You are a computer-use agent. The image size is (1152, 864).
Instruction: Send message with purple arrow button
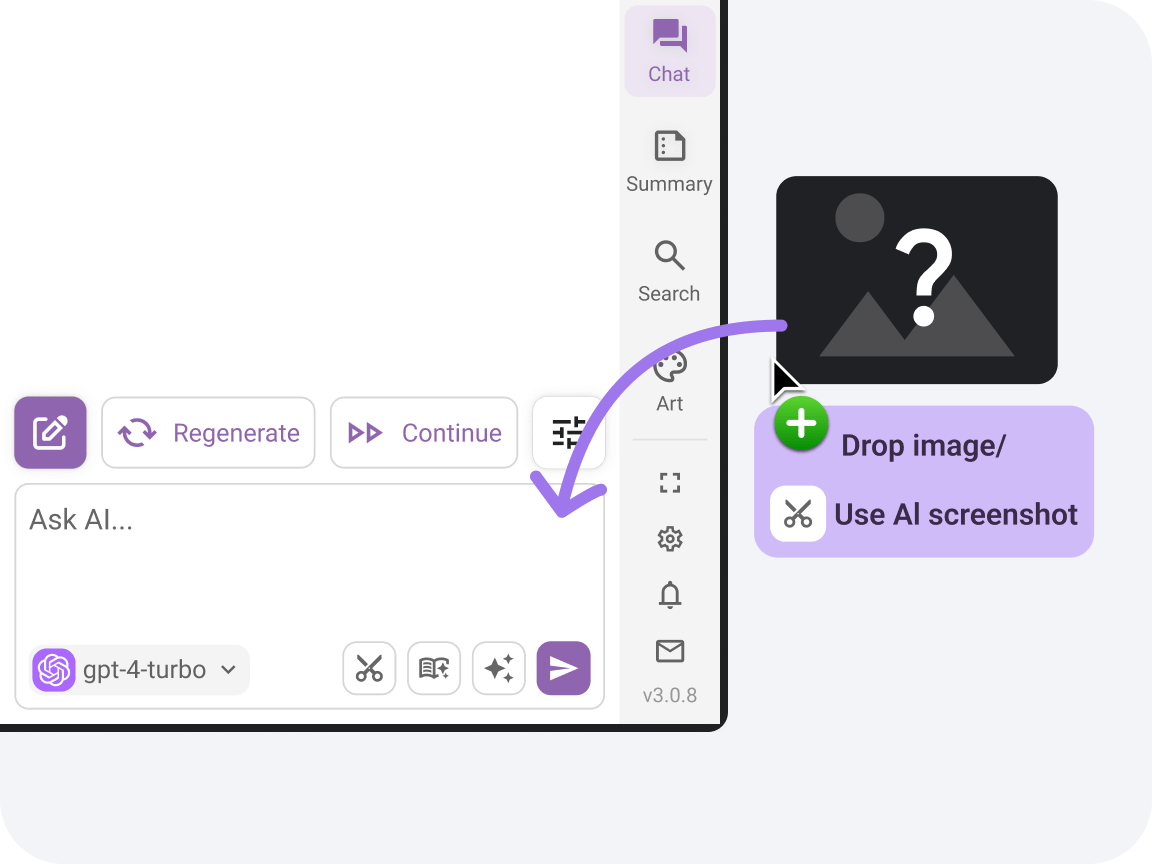pyautogui.click(x=564, y=669)
